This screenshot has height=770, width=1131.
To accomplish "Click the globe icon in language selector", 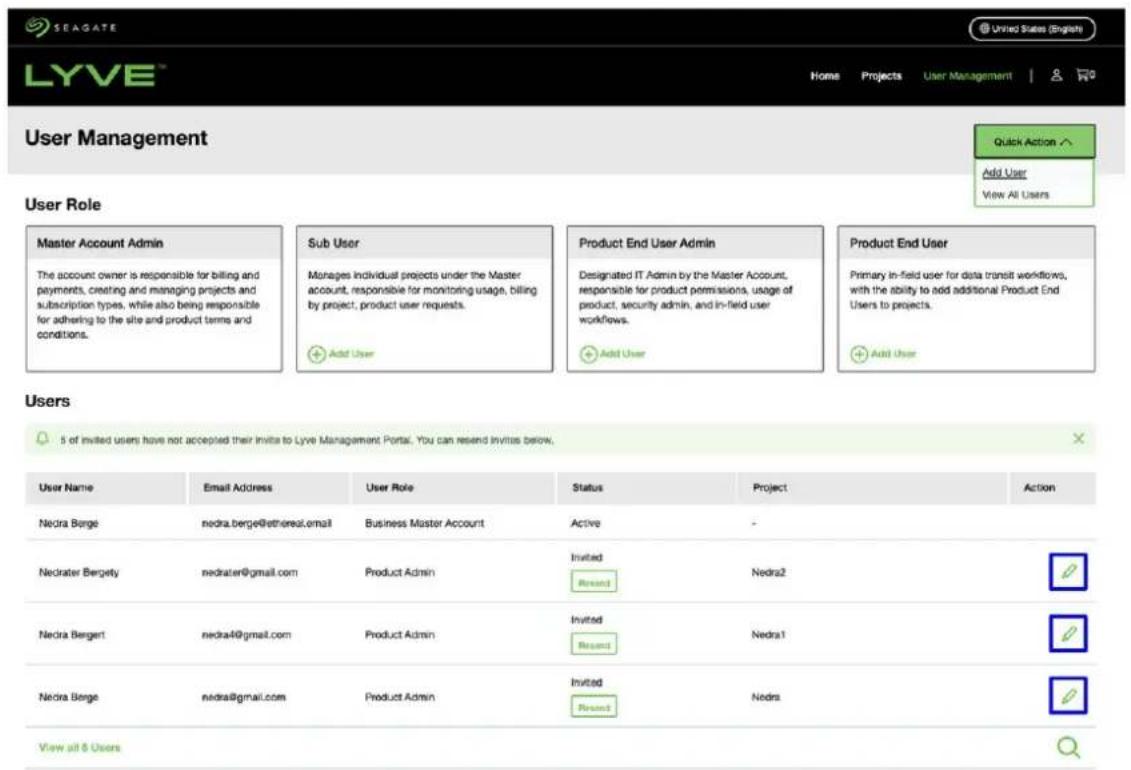I will click(x=984, y=29).
